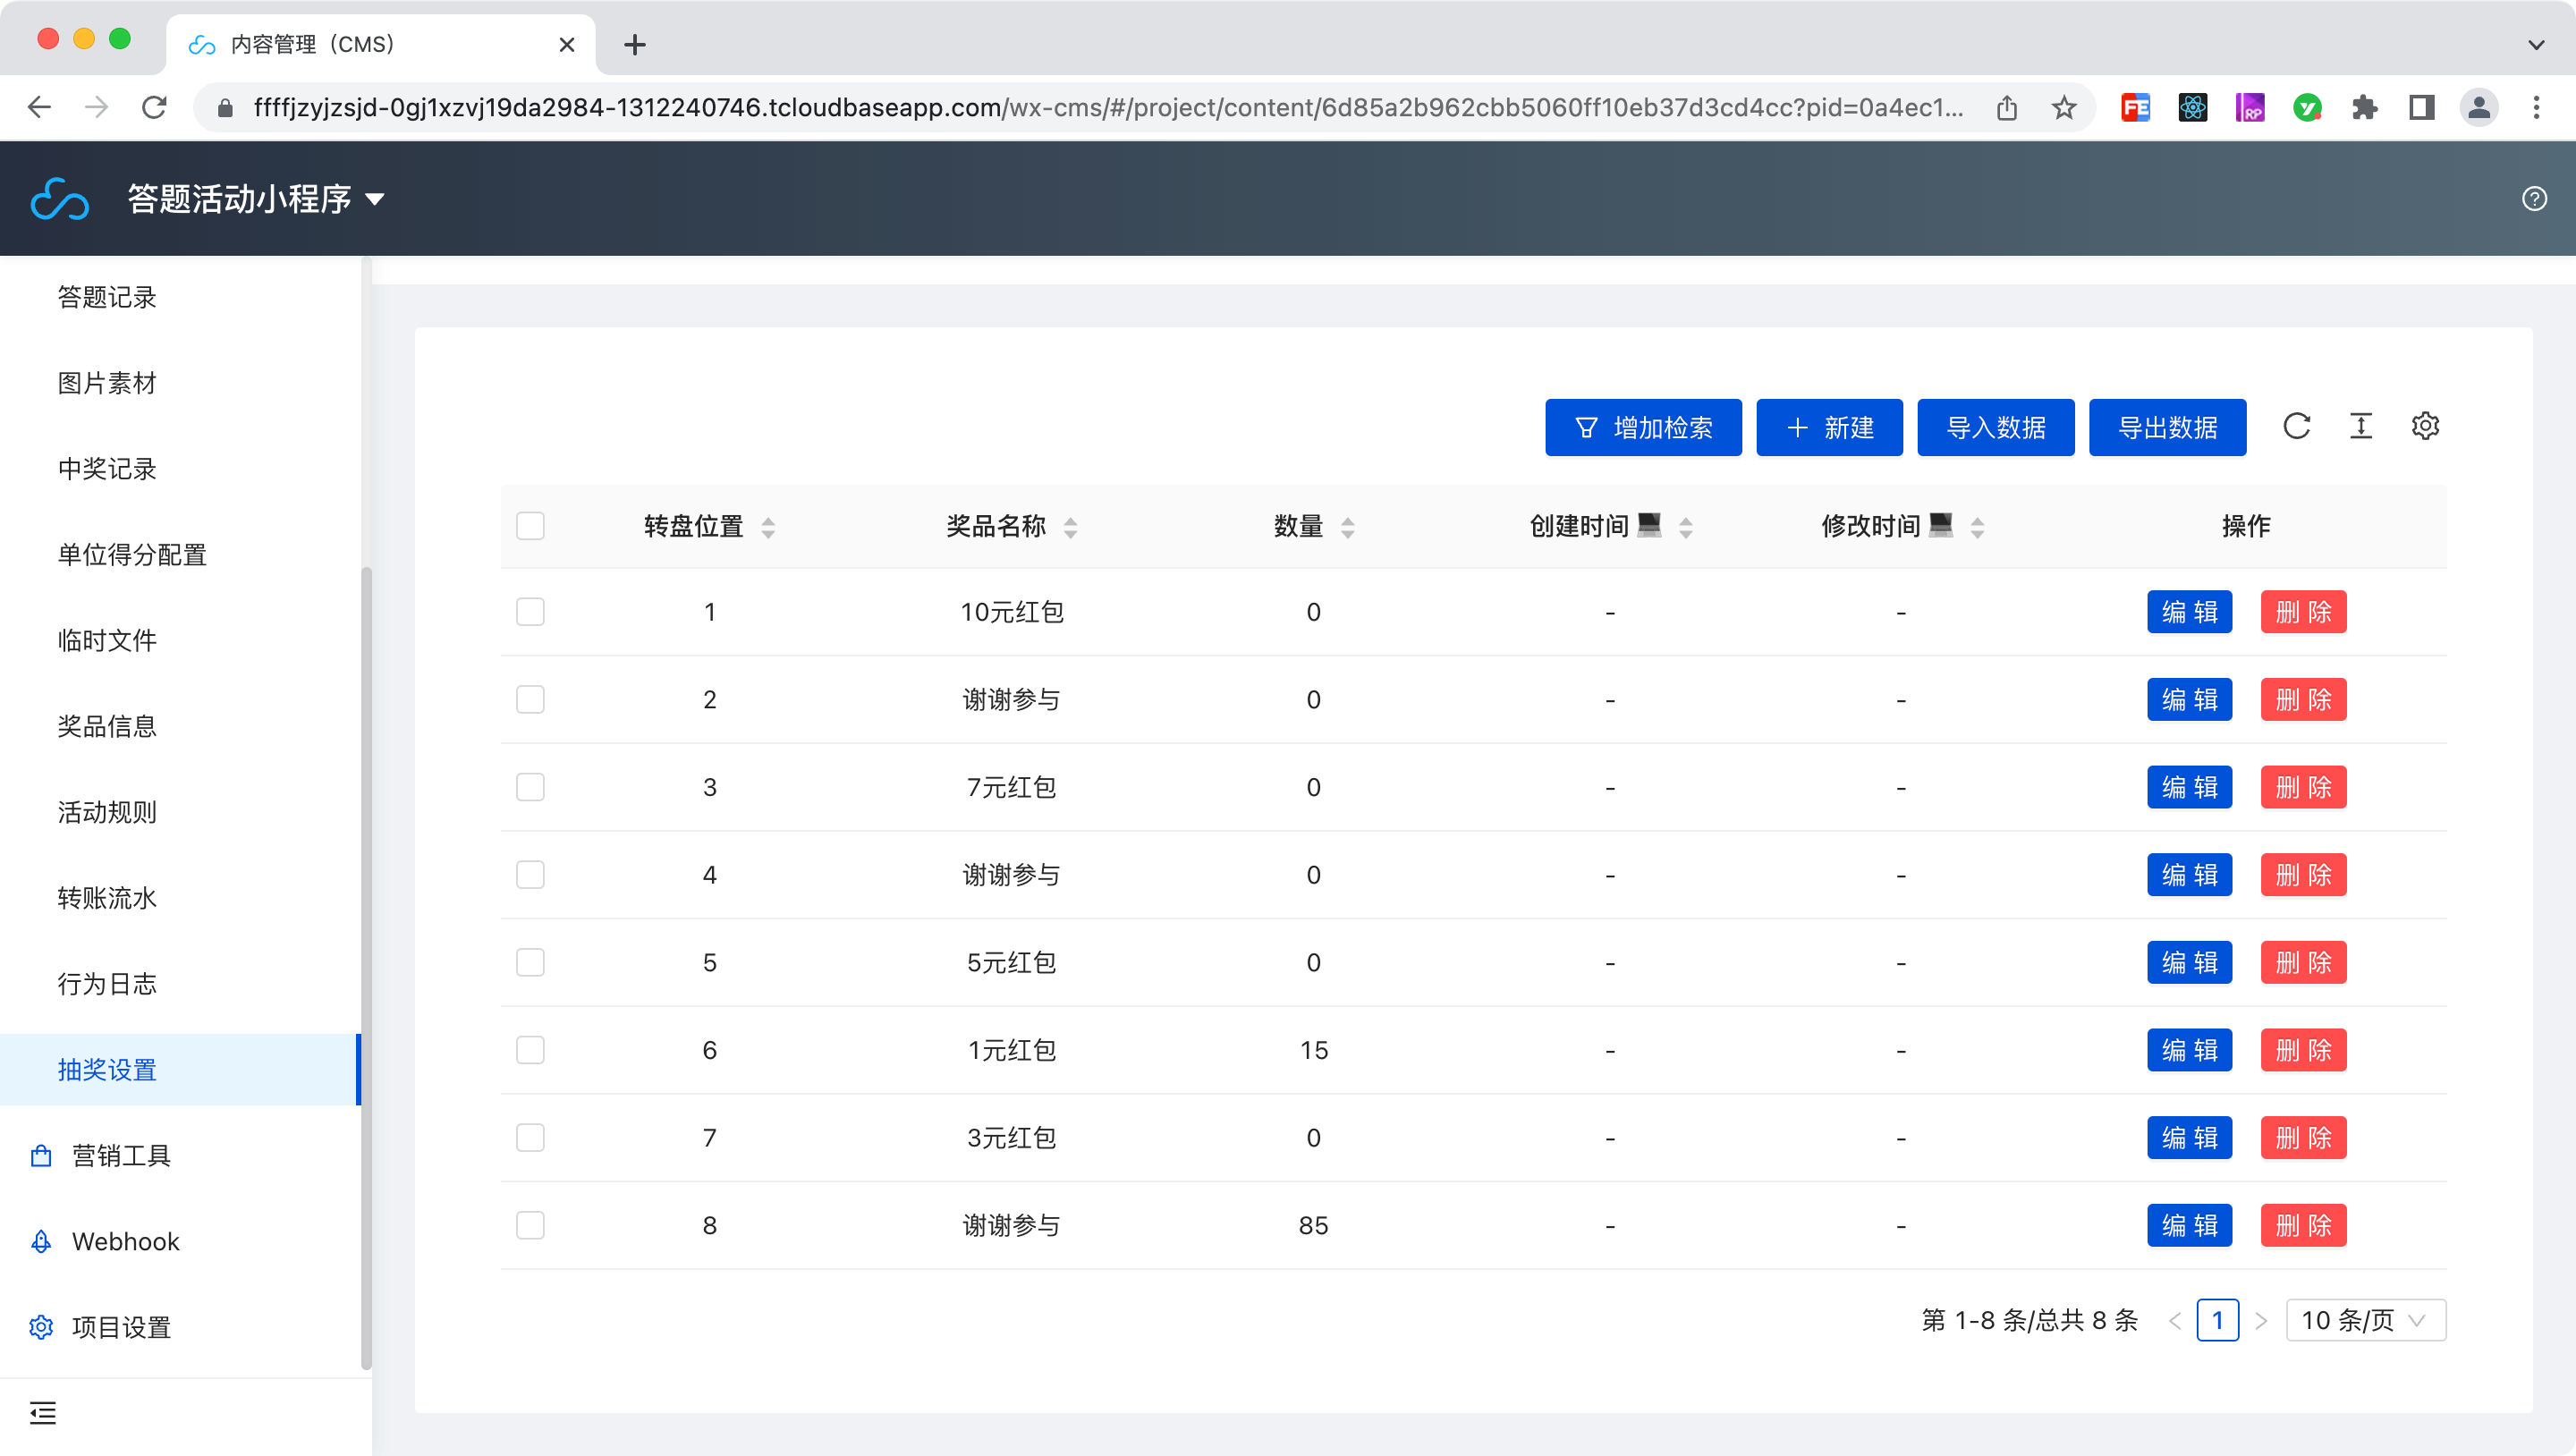The width and height of the screenshot is (2576, 1456).
Task: Open the table density icon
Action: click(x=2360, y=426)
